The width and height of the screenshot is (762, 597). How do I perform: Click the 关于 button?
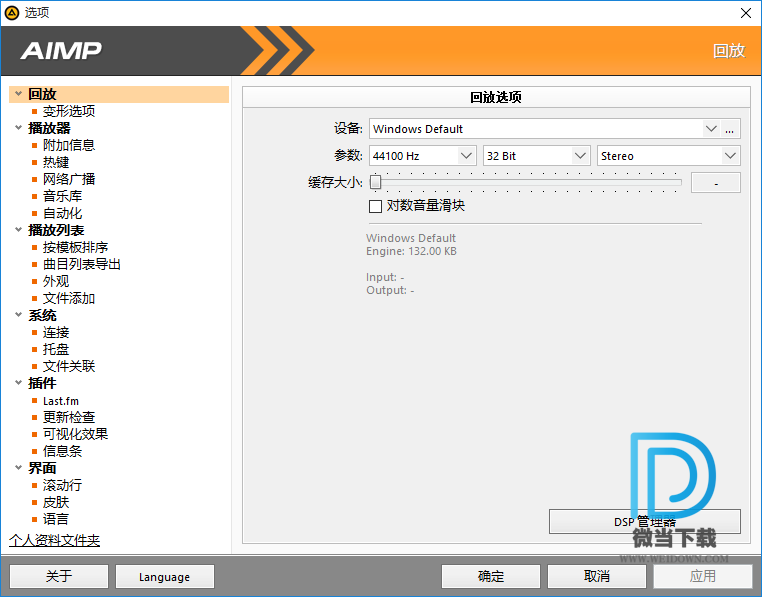[59, 577]
